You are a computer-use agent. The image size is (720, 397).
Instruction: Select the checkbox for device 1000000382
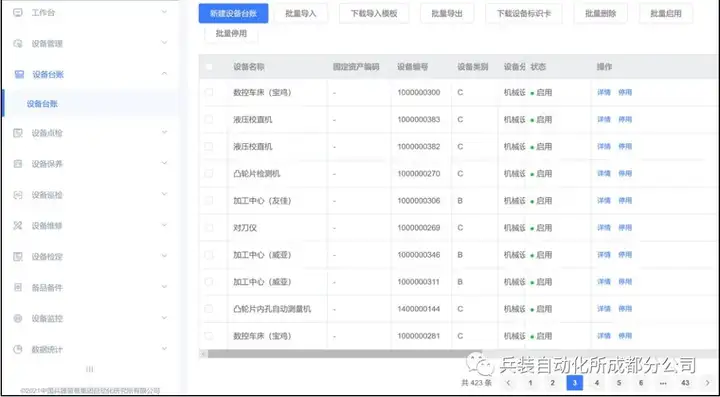[x=209, y=146]
